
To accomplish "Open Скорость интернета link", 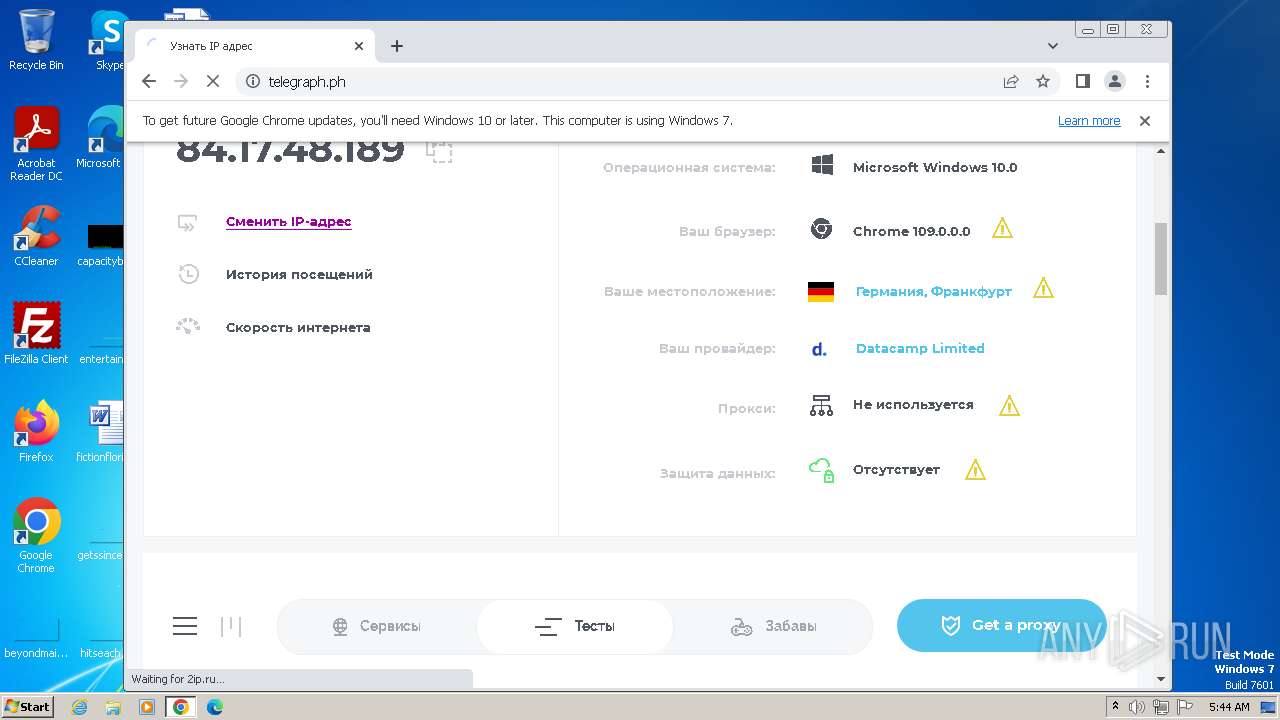I will [x=298, y=327].
